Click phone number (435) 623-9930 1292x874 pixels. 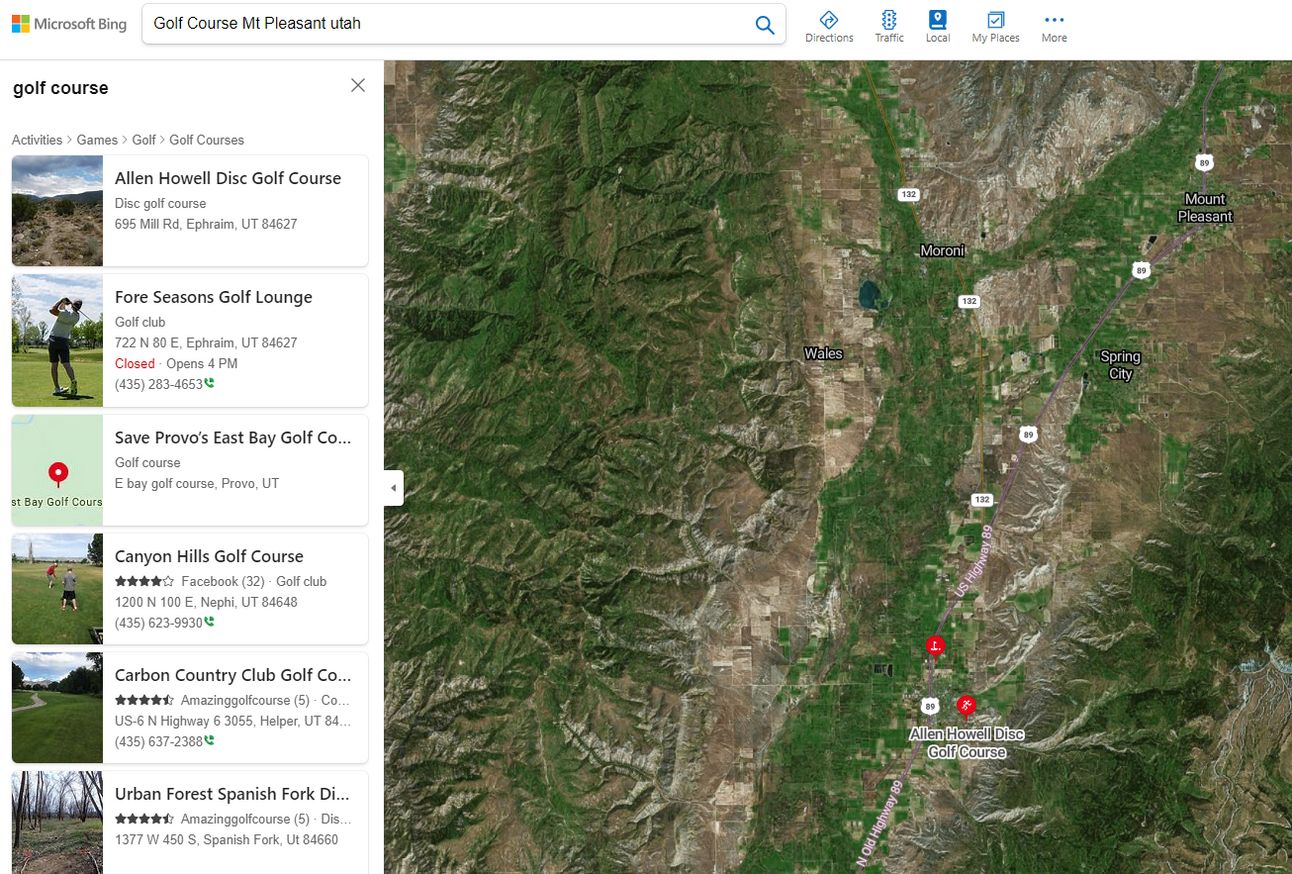(159, 623)
